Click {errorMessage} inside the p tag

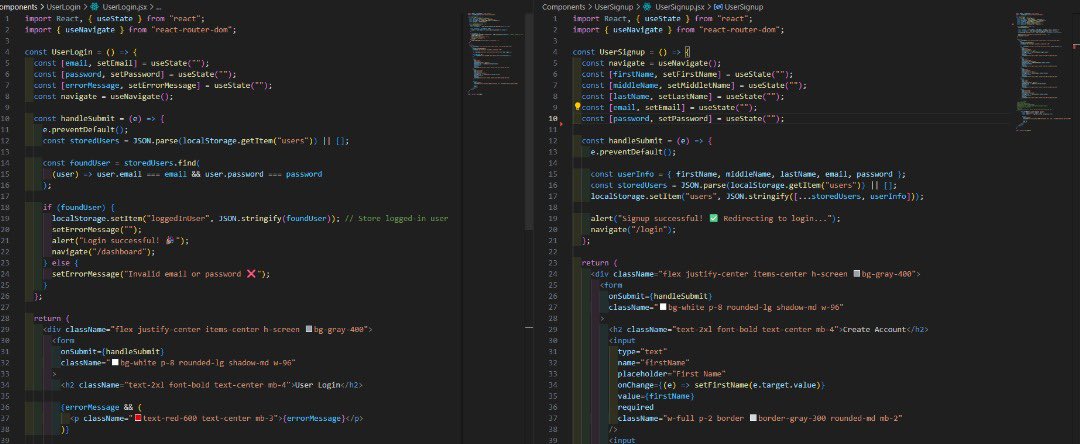[315, 419]
